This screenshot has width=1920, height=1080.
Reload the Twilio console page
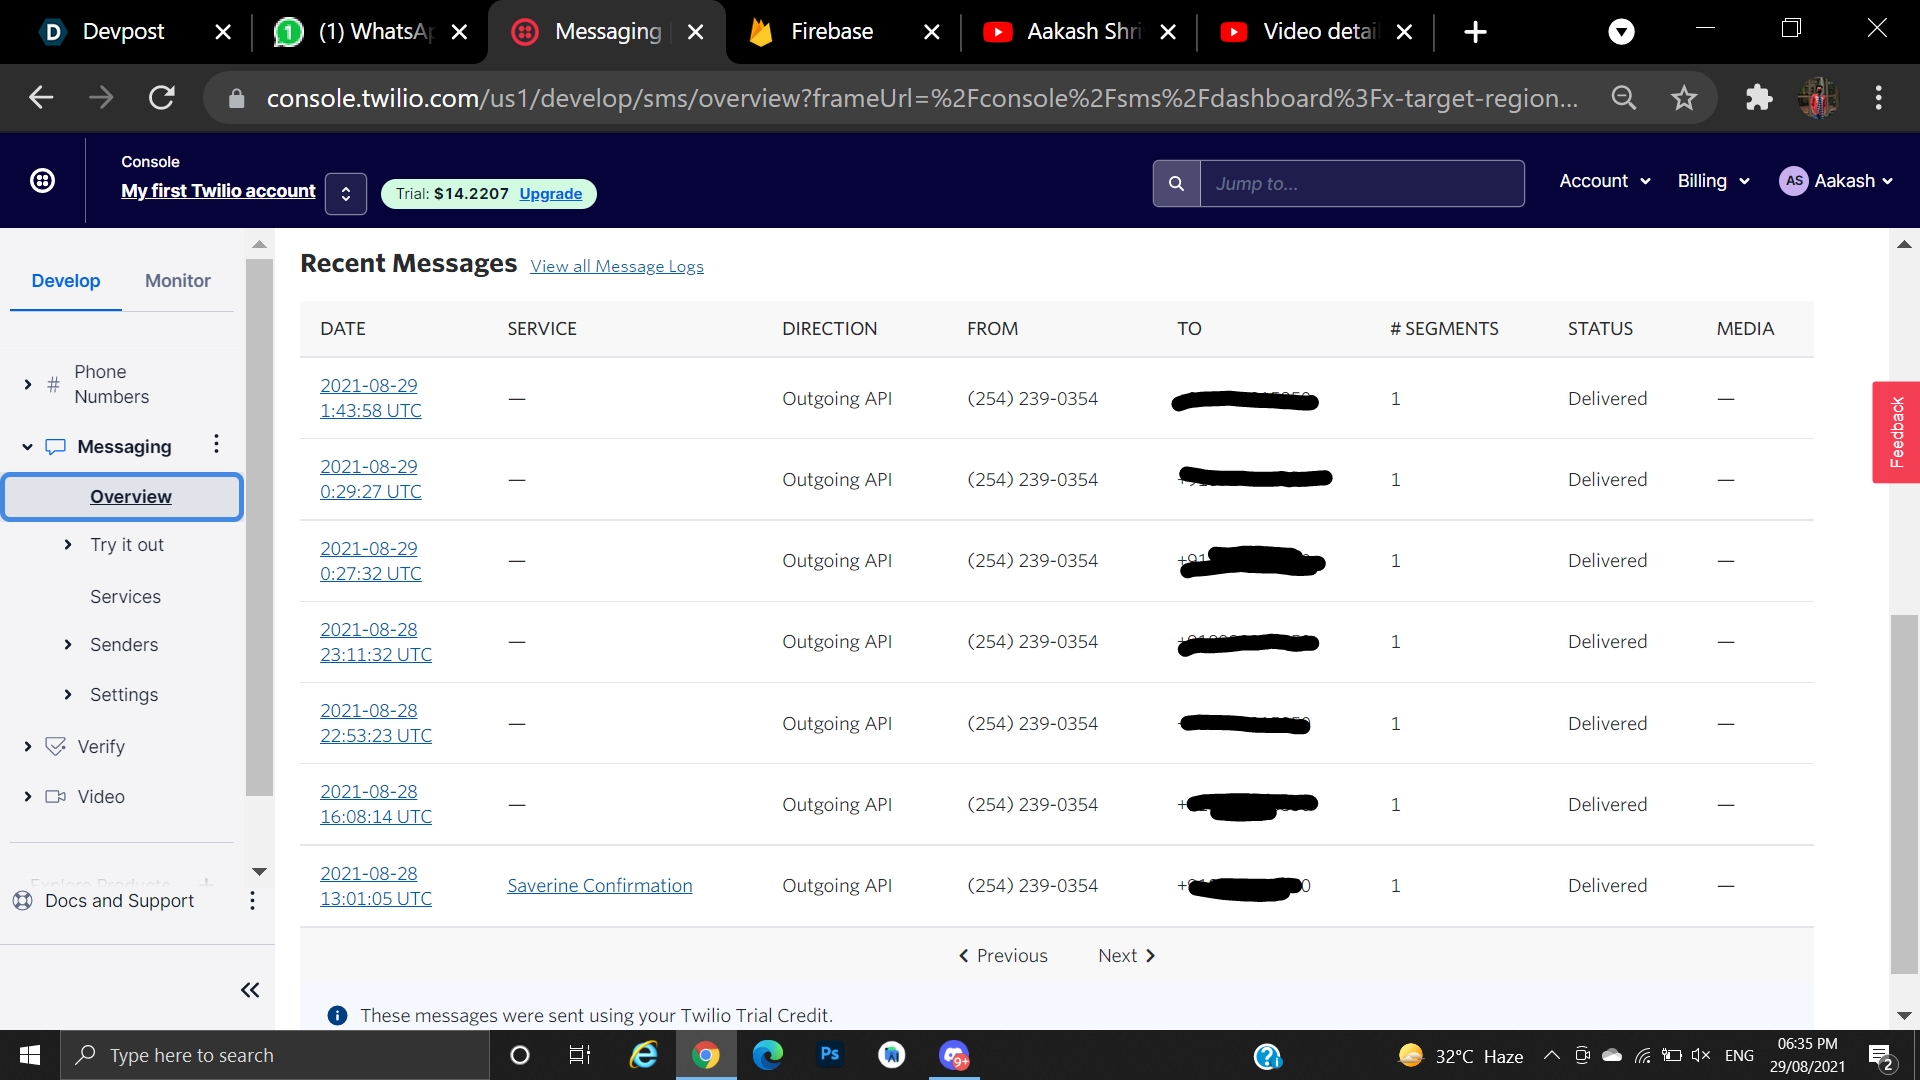click(x=162, y=98)
